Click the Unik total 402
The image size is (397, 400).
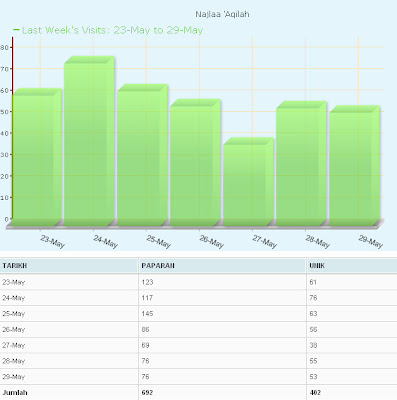click(315, 393)
